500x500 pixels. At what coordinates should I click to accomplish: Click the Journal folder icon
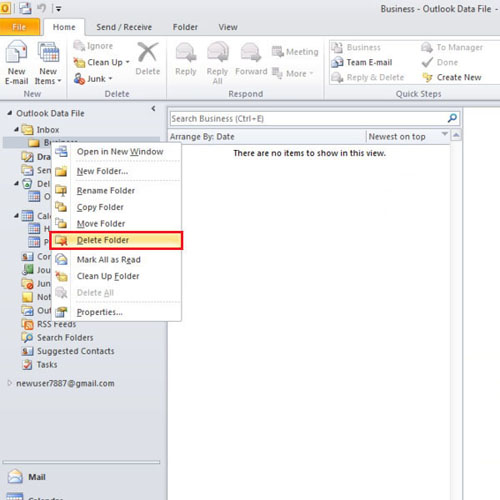click(x=27, y=270)
